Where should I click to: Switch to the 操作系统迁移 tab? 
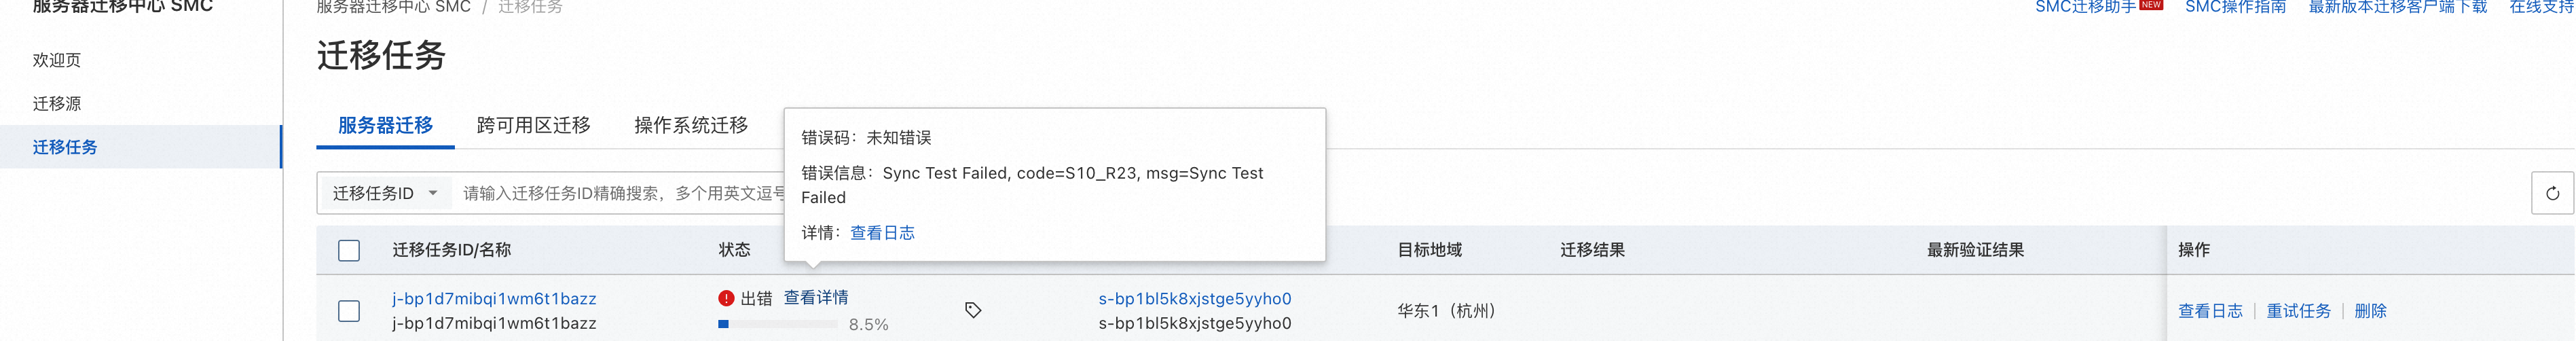point(691,125)
